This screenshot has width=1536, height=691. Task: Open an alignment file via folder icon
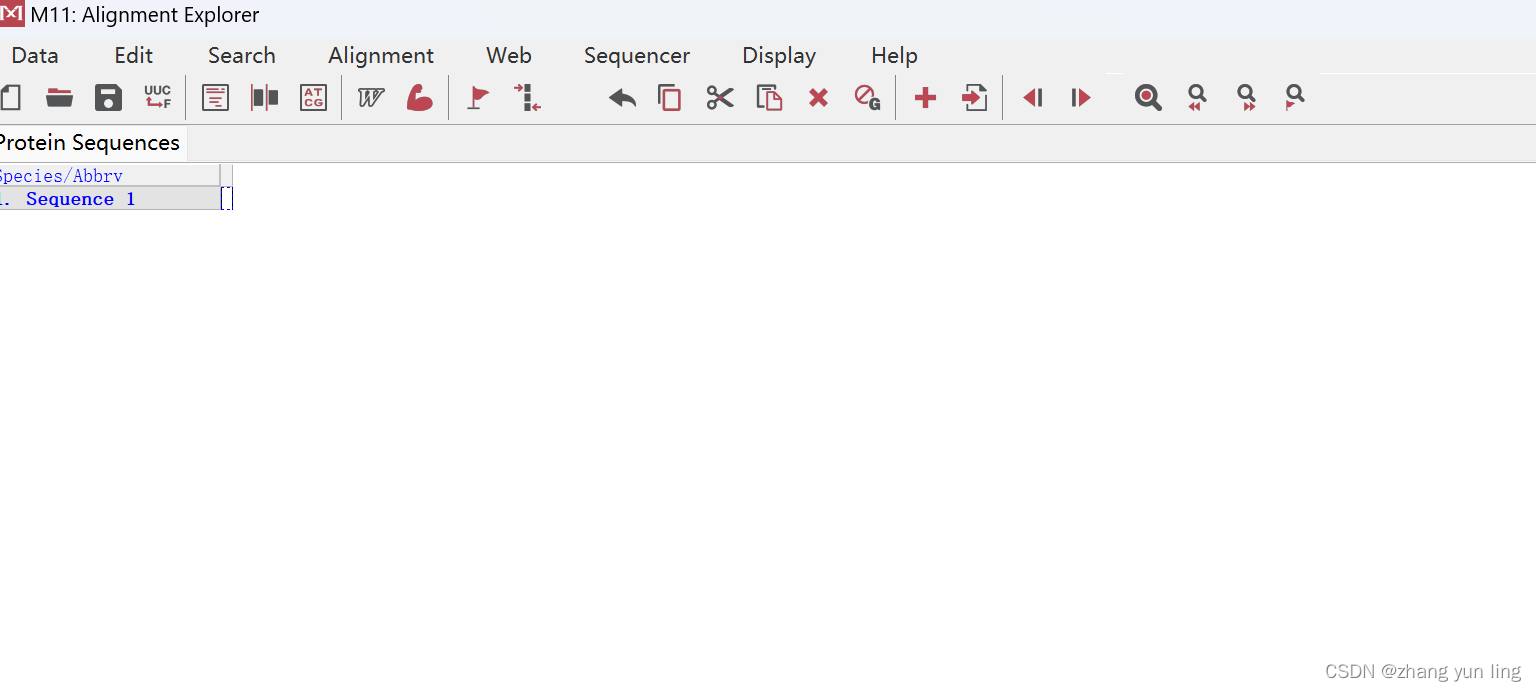click(60, 97)
